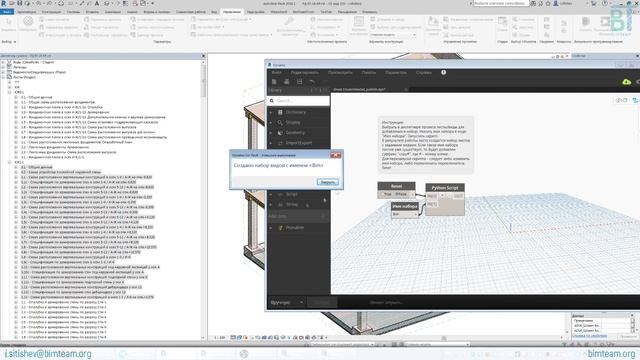Click Dynamo info notification icon in menu bar

click(x=443, y=72)
